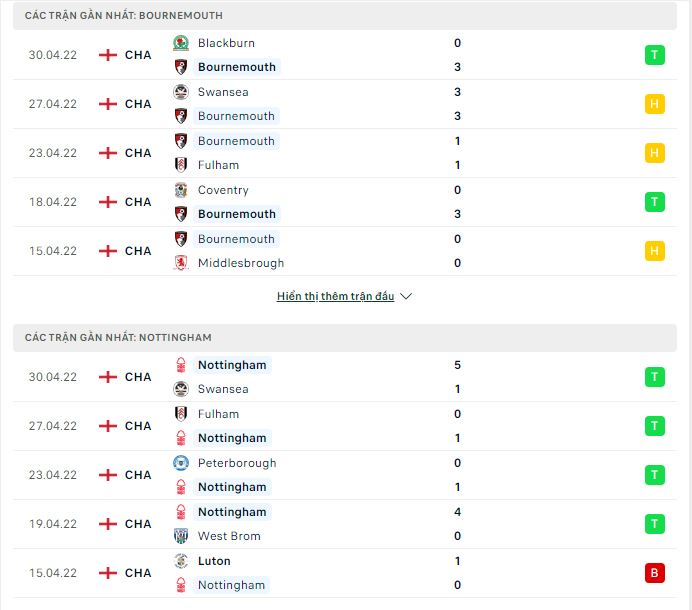Click 'Hiển thị thêm trận đấu' link text

click(x=335, y=297)
